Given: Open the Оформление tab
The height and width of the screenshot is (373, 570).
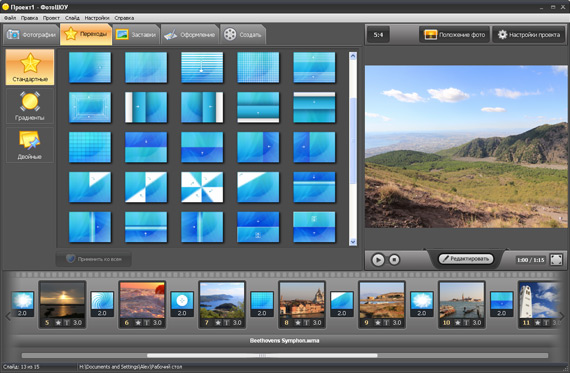Looking at the screenshot, I should click(x=189, y=35).
